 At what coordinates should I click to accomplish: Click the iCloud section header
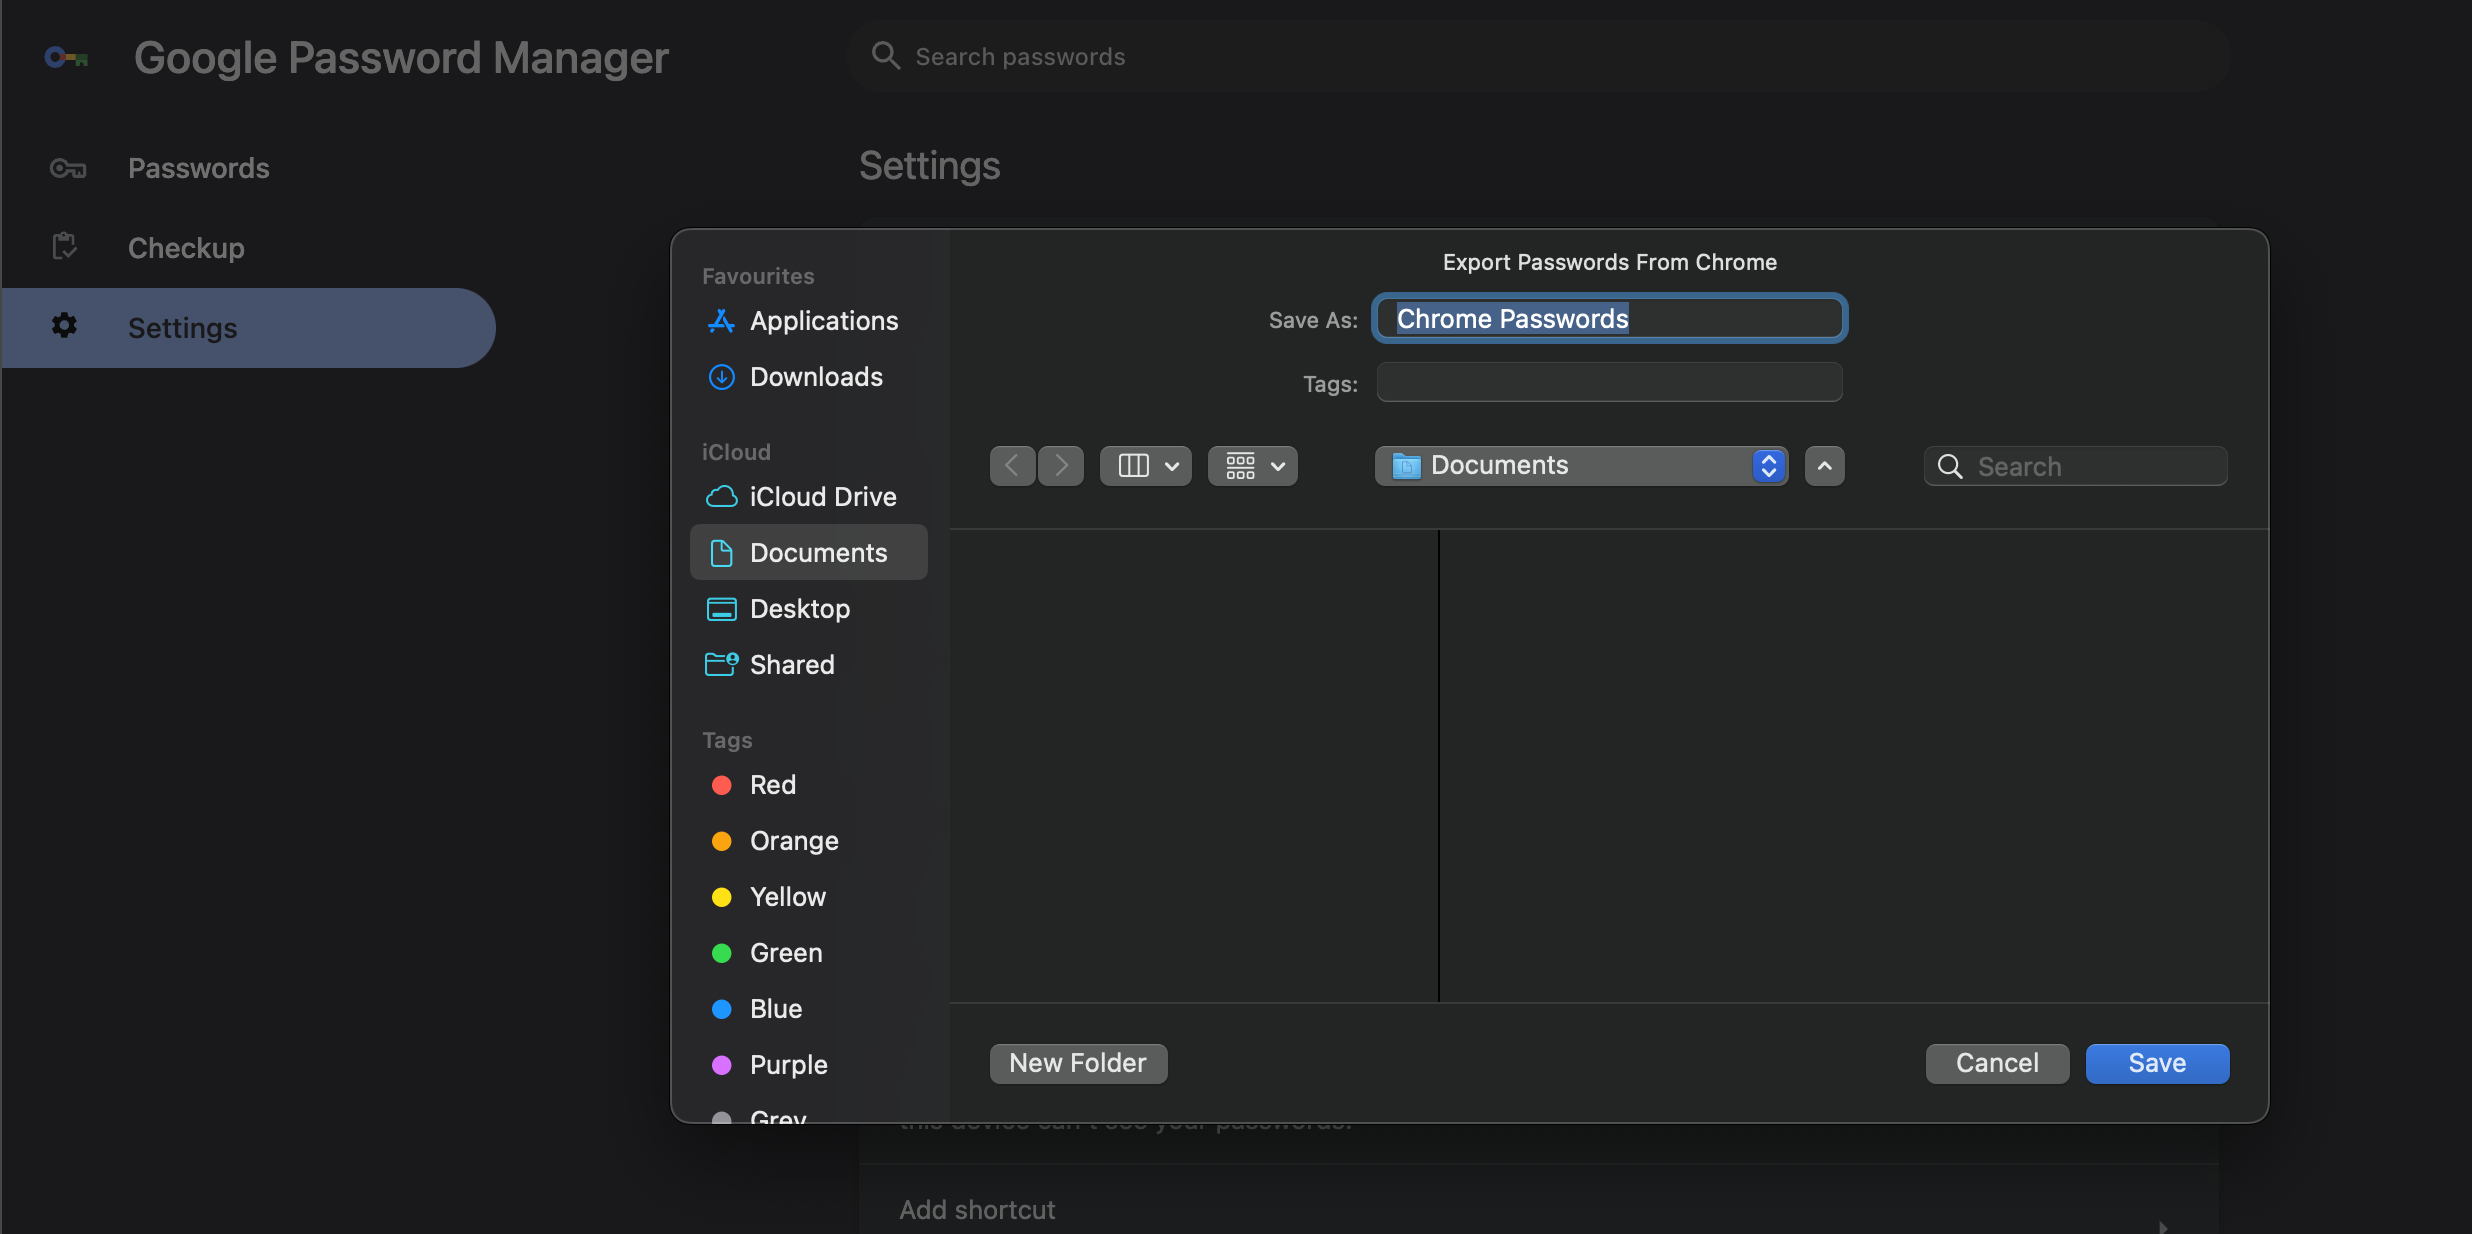736,452
